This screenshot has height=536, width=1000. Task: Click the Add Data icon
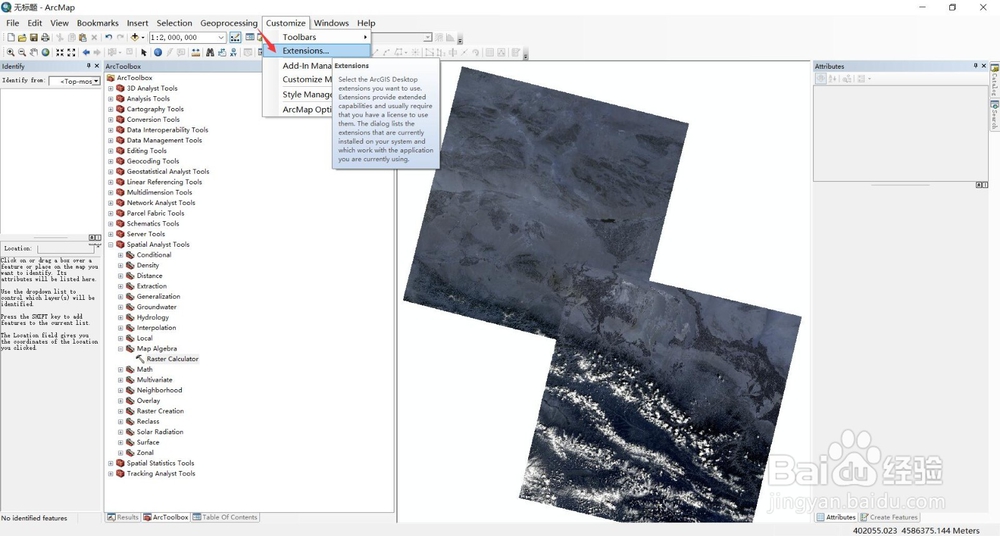point(135,38)
